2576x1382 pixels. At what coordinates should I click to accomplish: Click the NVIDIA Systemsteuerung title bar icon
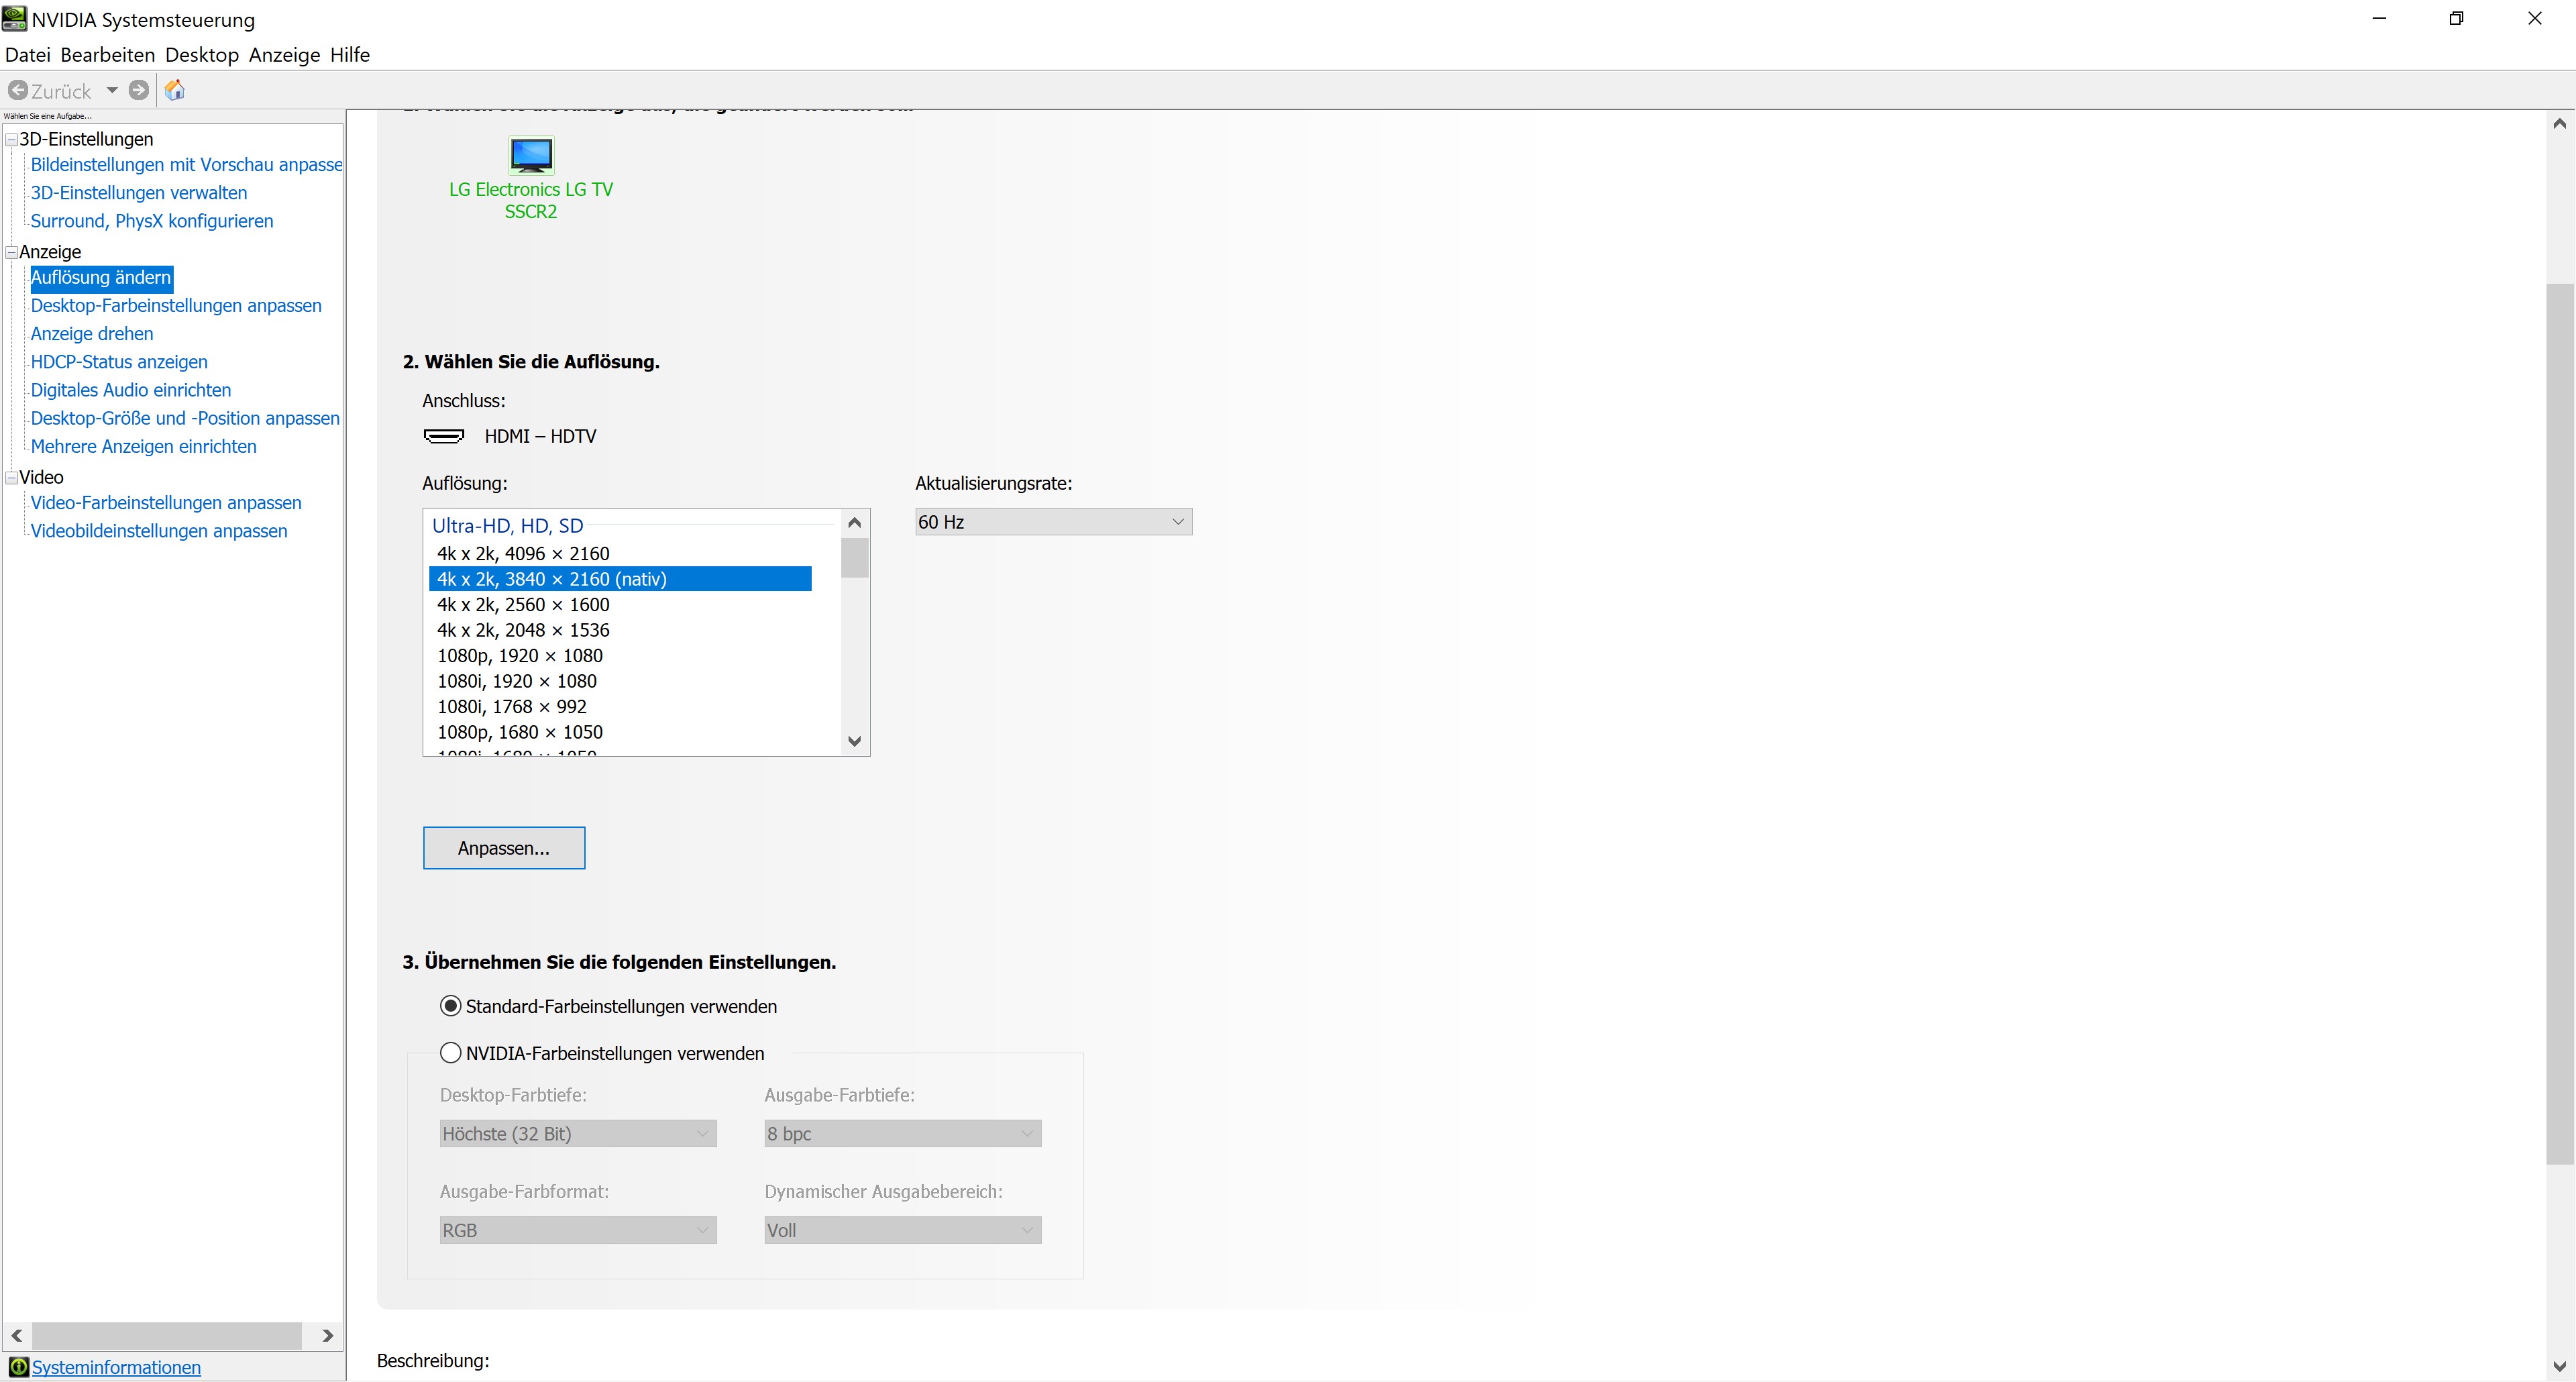[x=14, y=19]
